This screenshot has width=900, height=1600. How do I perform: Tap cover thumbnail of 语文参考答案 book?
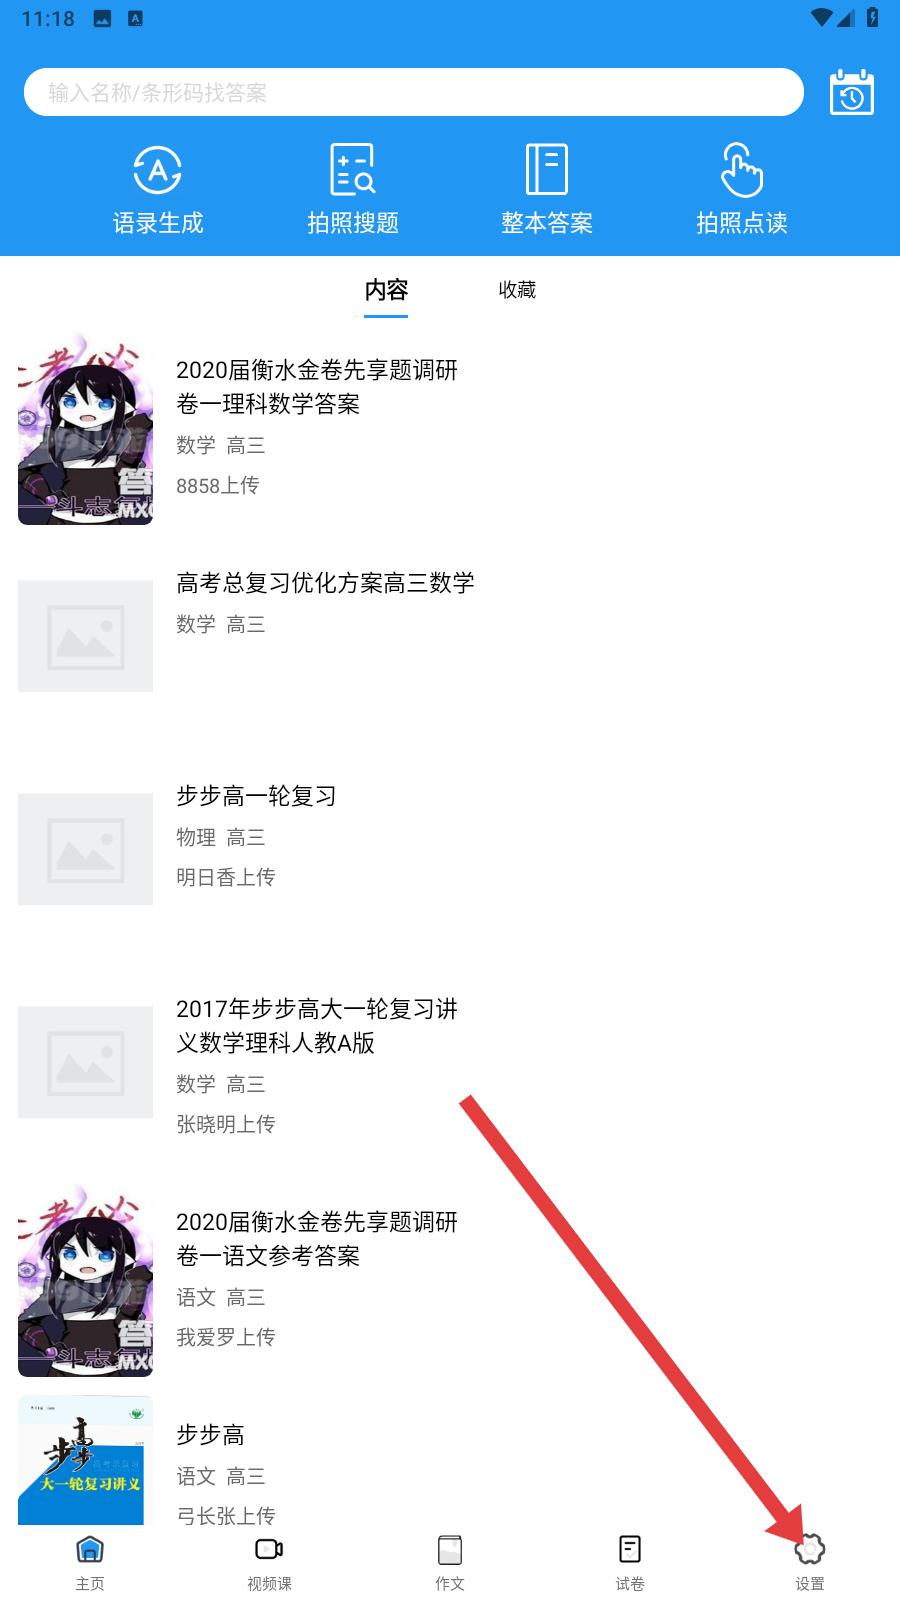(85, 1281)
